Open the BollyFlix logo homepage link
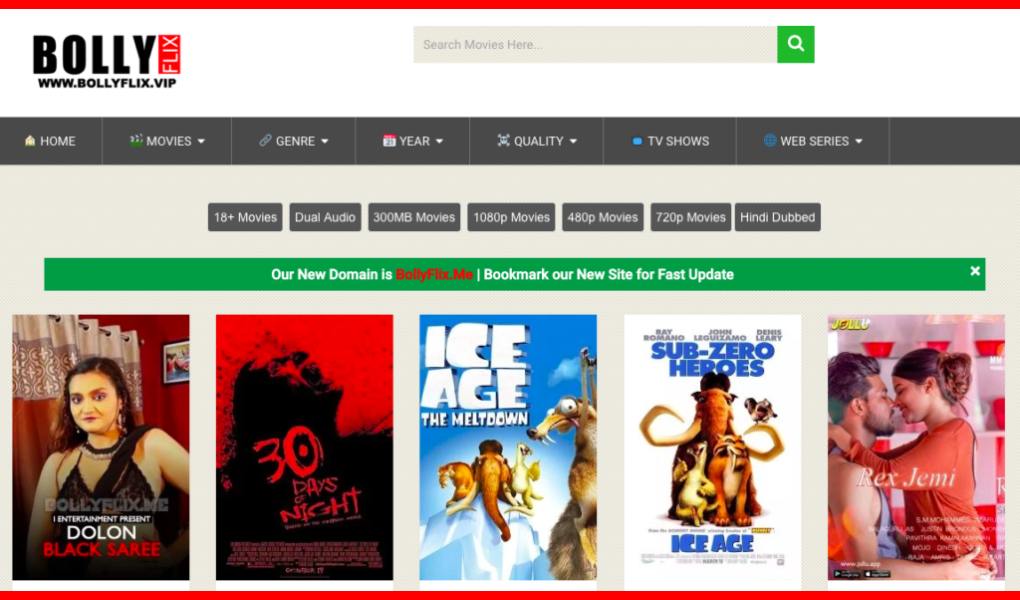Viewport: 1020px width, 600px height. point(106,61)
